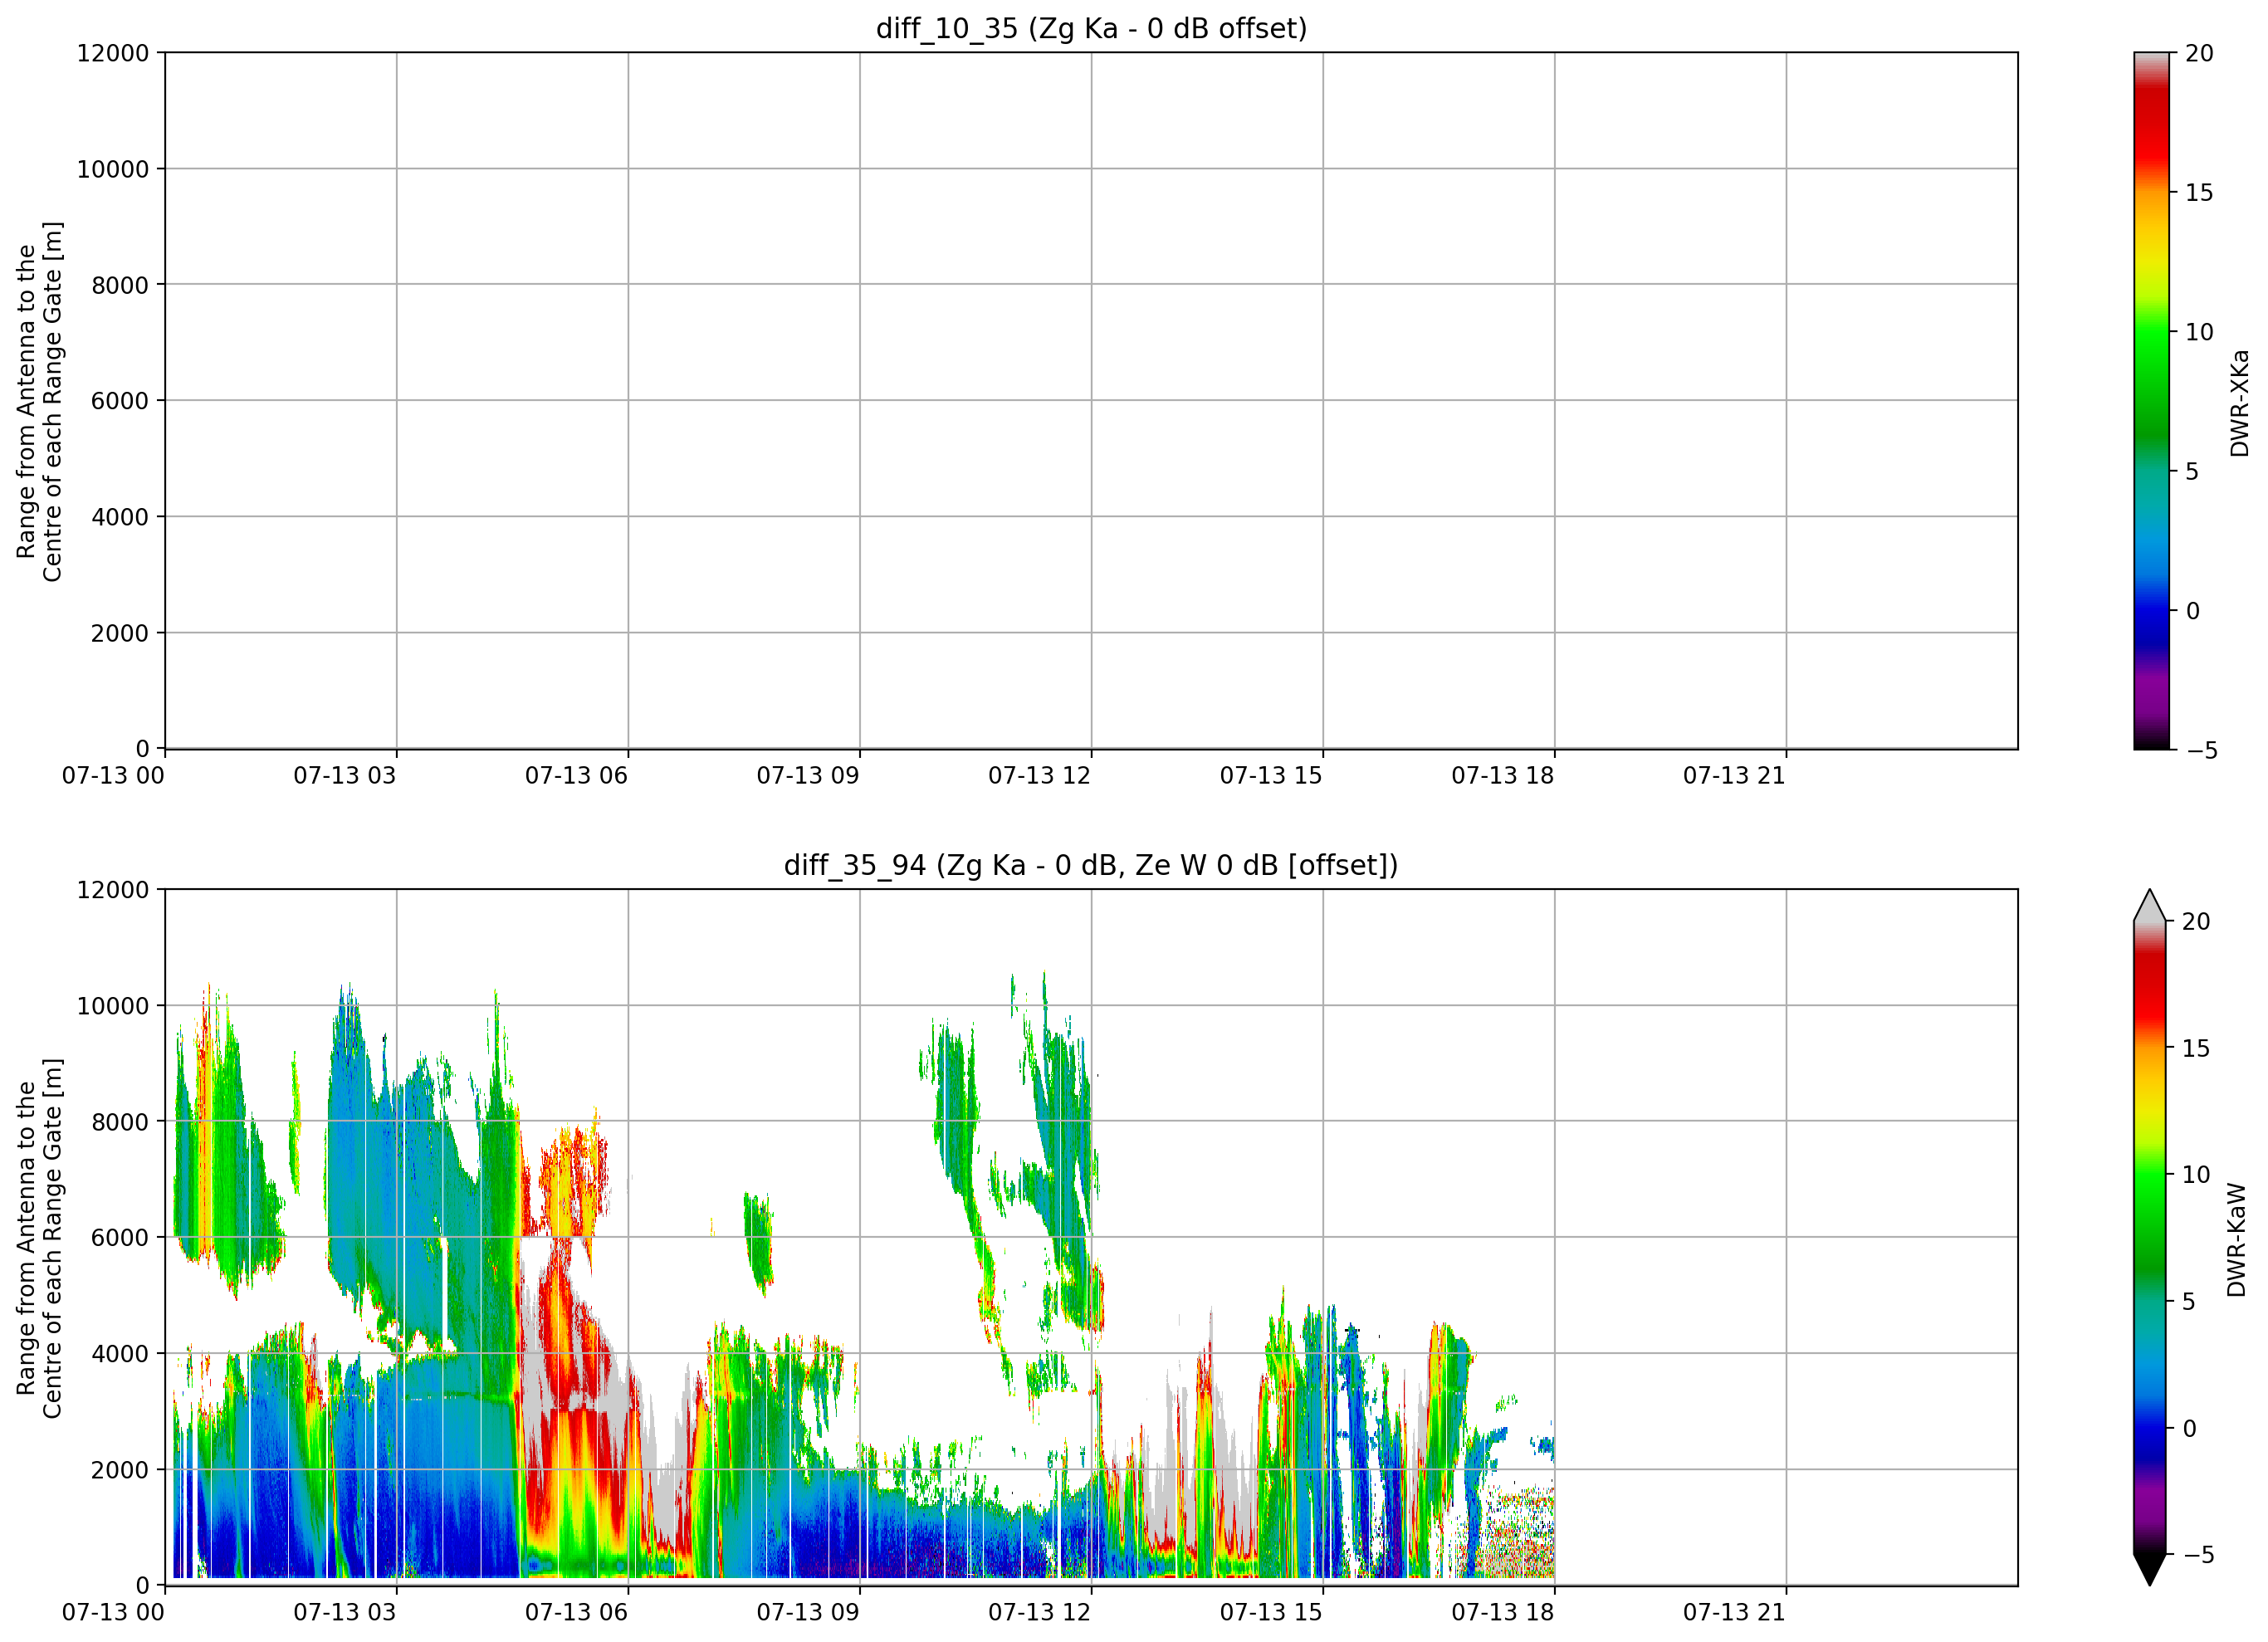Screen dimensions: 2268x1642
Task: Click the 10000 y-tick of the top plot
Action: tap(113, 169)
